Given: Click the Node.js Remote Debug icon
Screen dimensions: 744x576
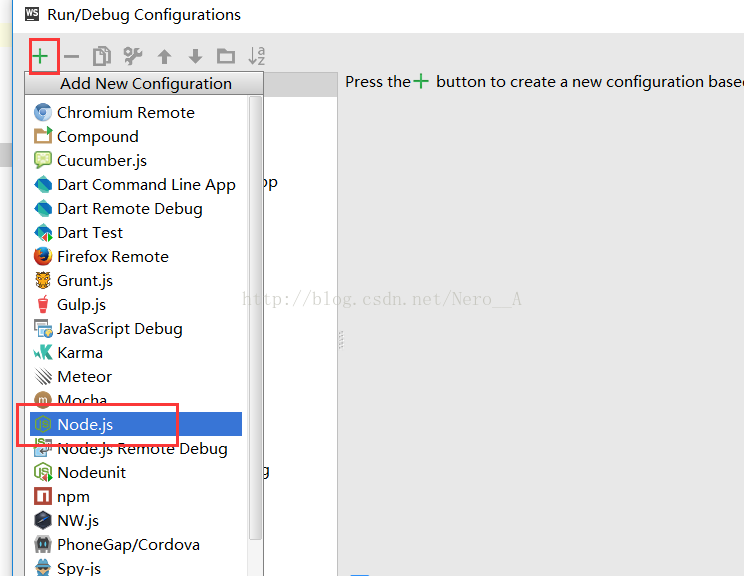Looking at the screenshot, I should pyautogui.click(x=43, y=448).
